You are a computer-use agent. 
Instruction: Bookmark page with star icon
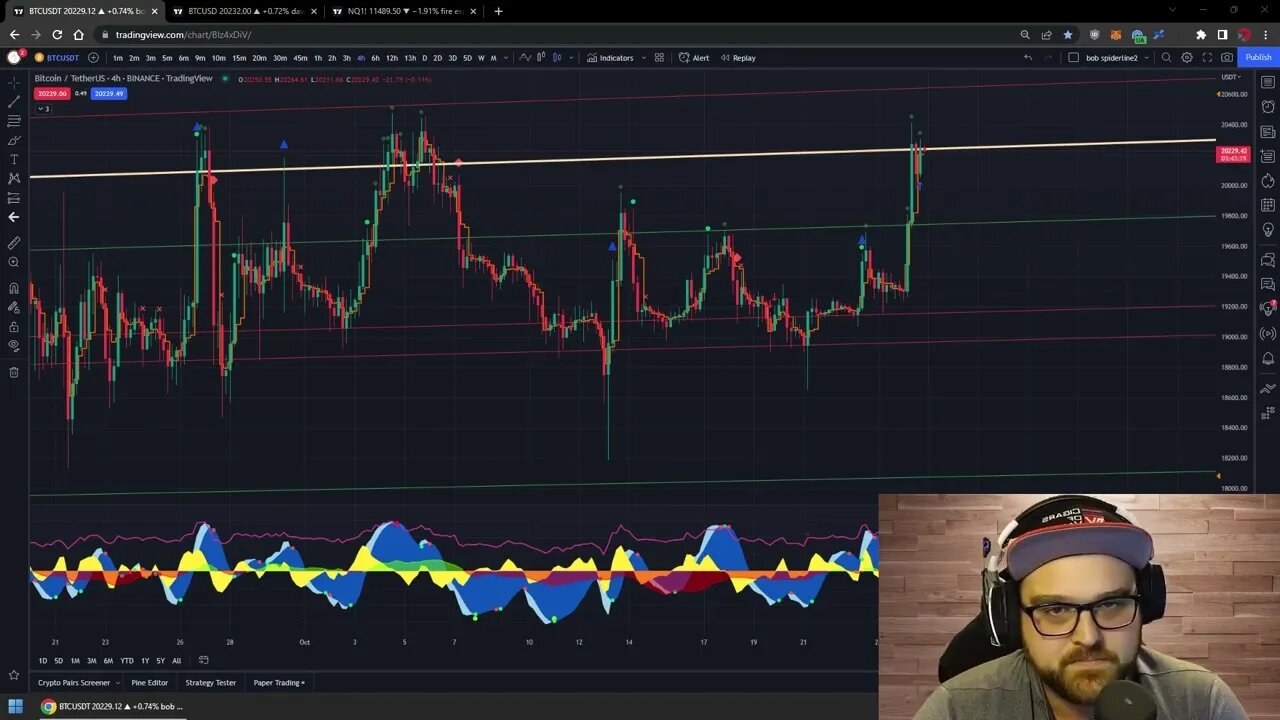coord(1068,34)
